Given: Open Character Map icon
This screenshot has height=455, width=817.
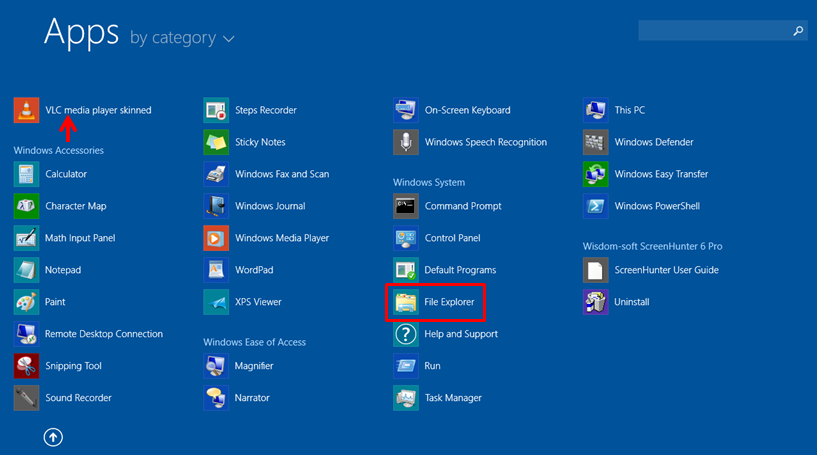Looking at the screenshot, I should 26,206.
